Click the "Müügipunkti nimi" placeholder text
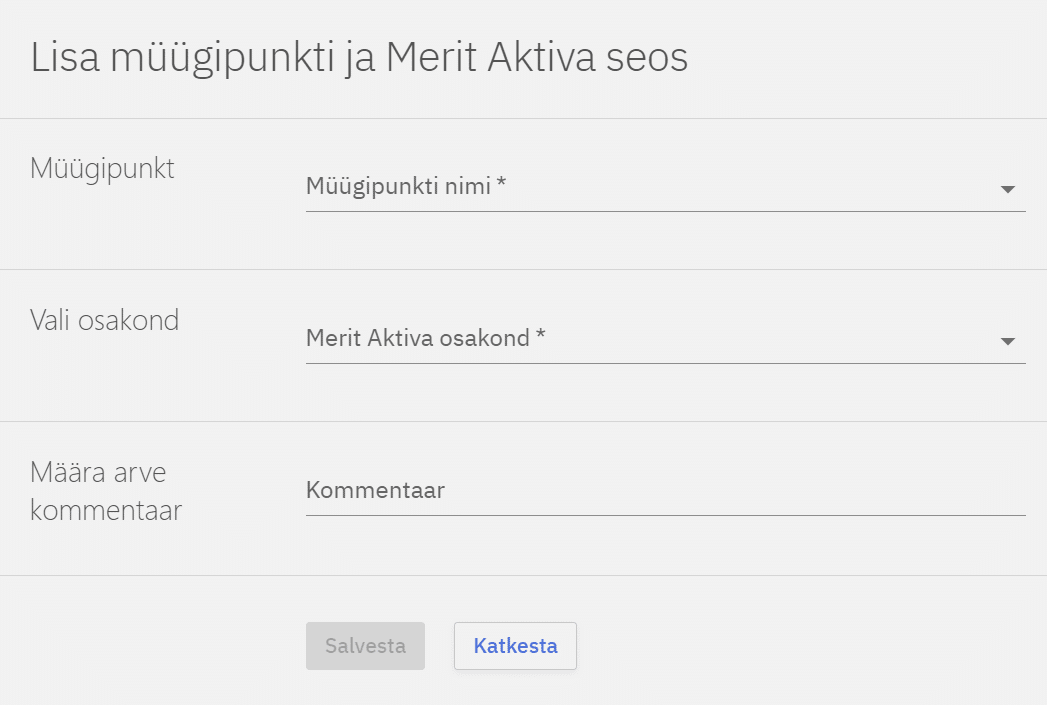This screenshot has width=1047, height=705. pyautogui.click(x=398, y=186)
